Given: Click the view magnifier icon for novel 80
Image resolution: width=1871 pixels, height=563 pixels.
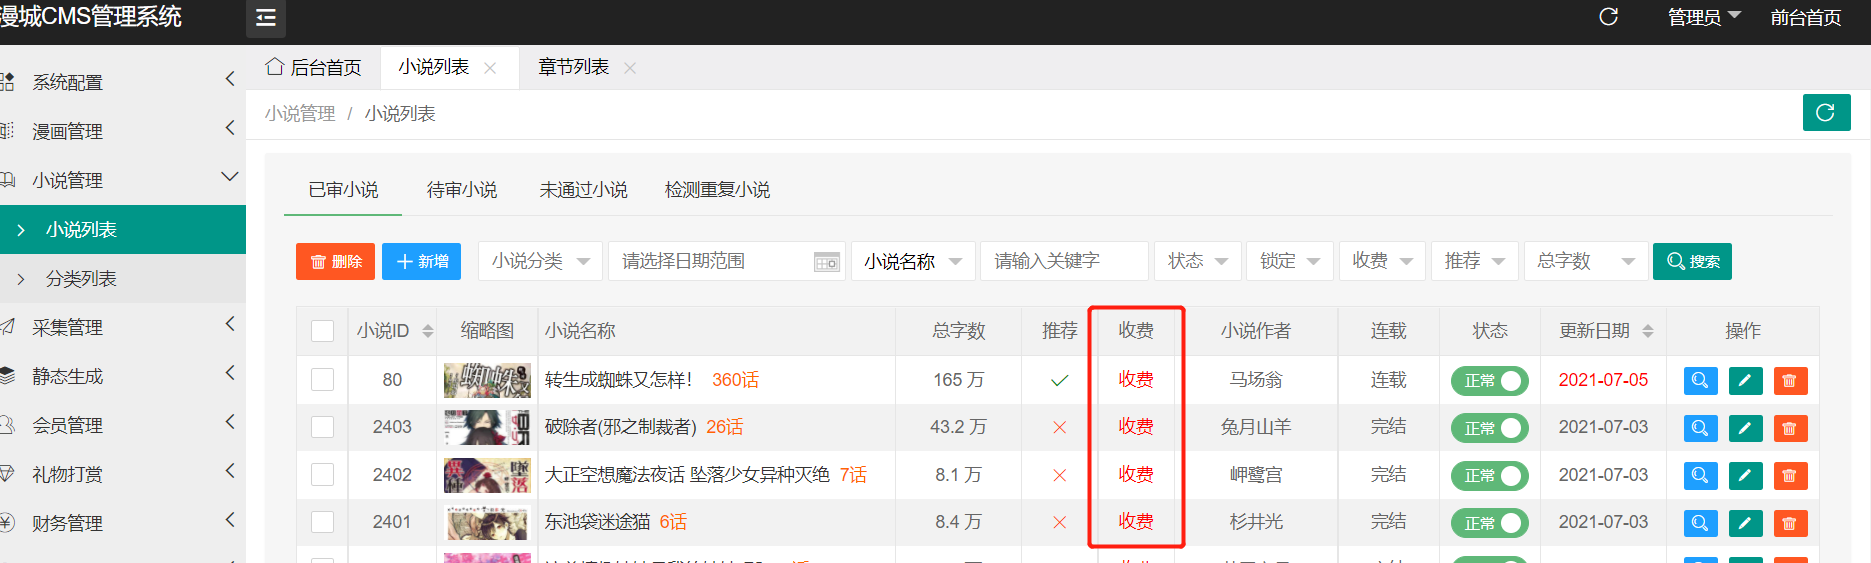Looking at the screenshot, I should click(x=1700, y=381).
